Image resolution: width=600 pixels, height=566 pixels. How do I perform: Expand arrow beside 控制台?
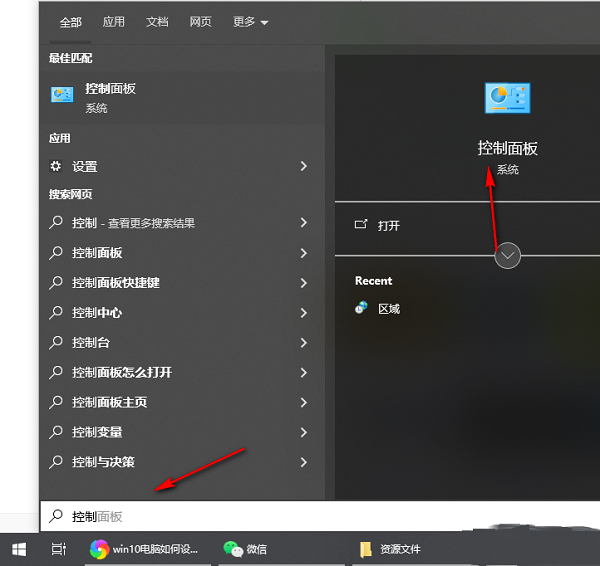(304, 343)
